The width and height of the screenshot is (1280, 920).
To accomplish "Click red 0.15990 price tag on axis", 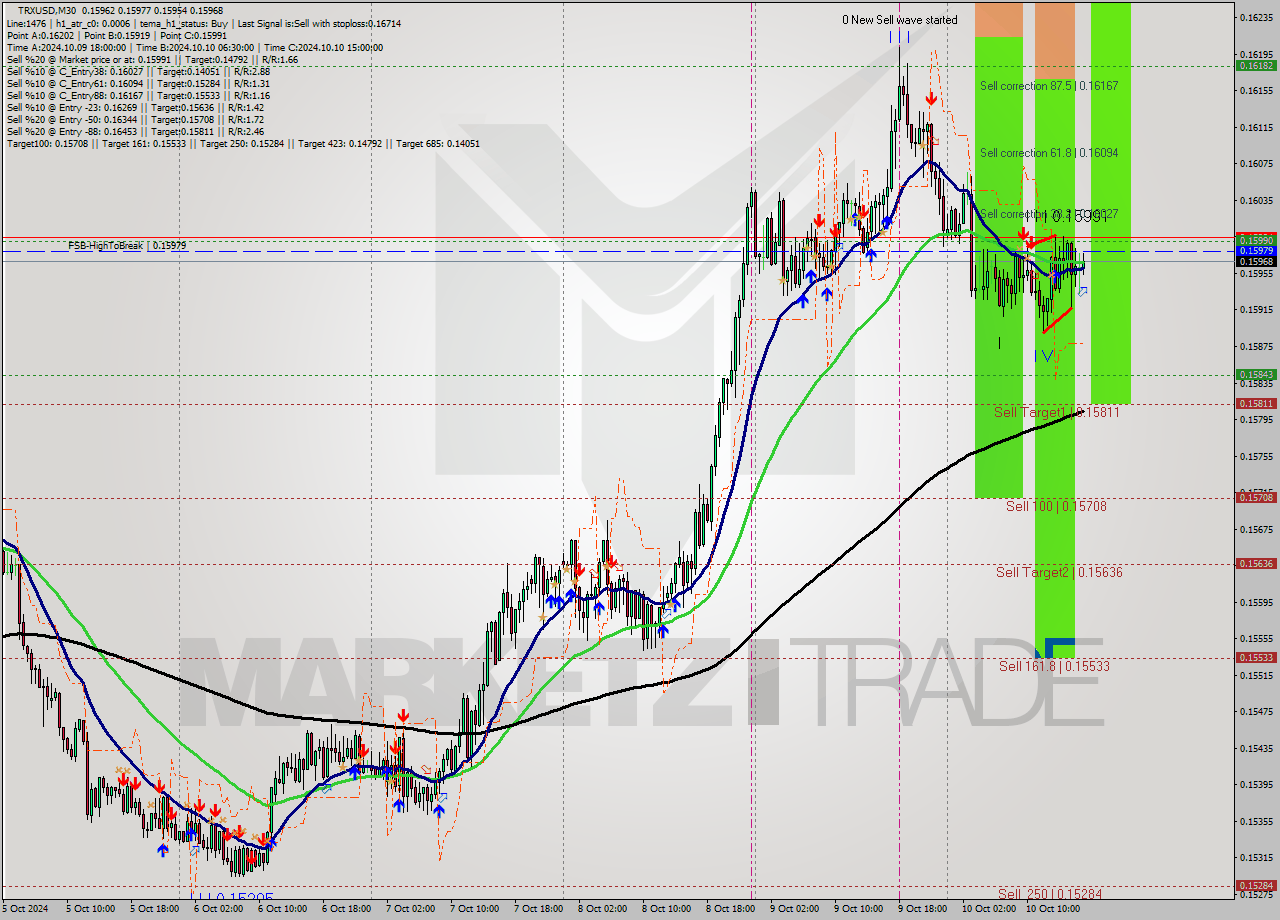I will coord(1256,240).
